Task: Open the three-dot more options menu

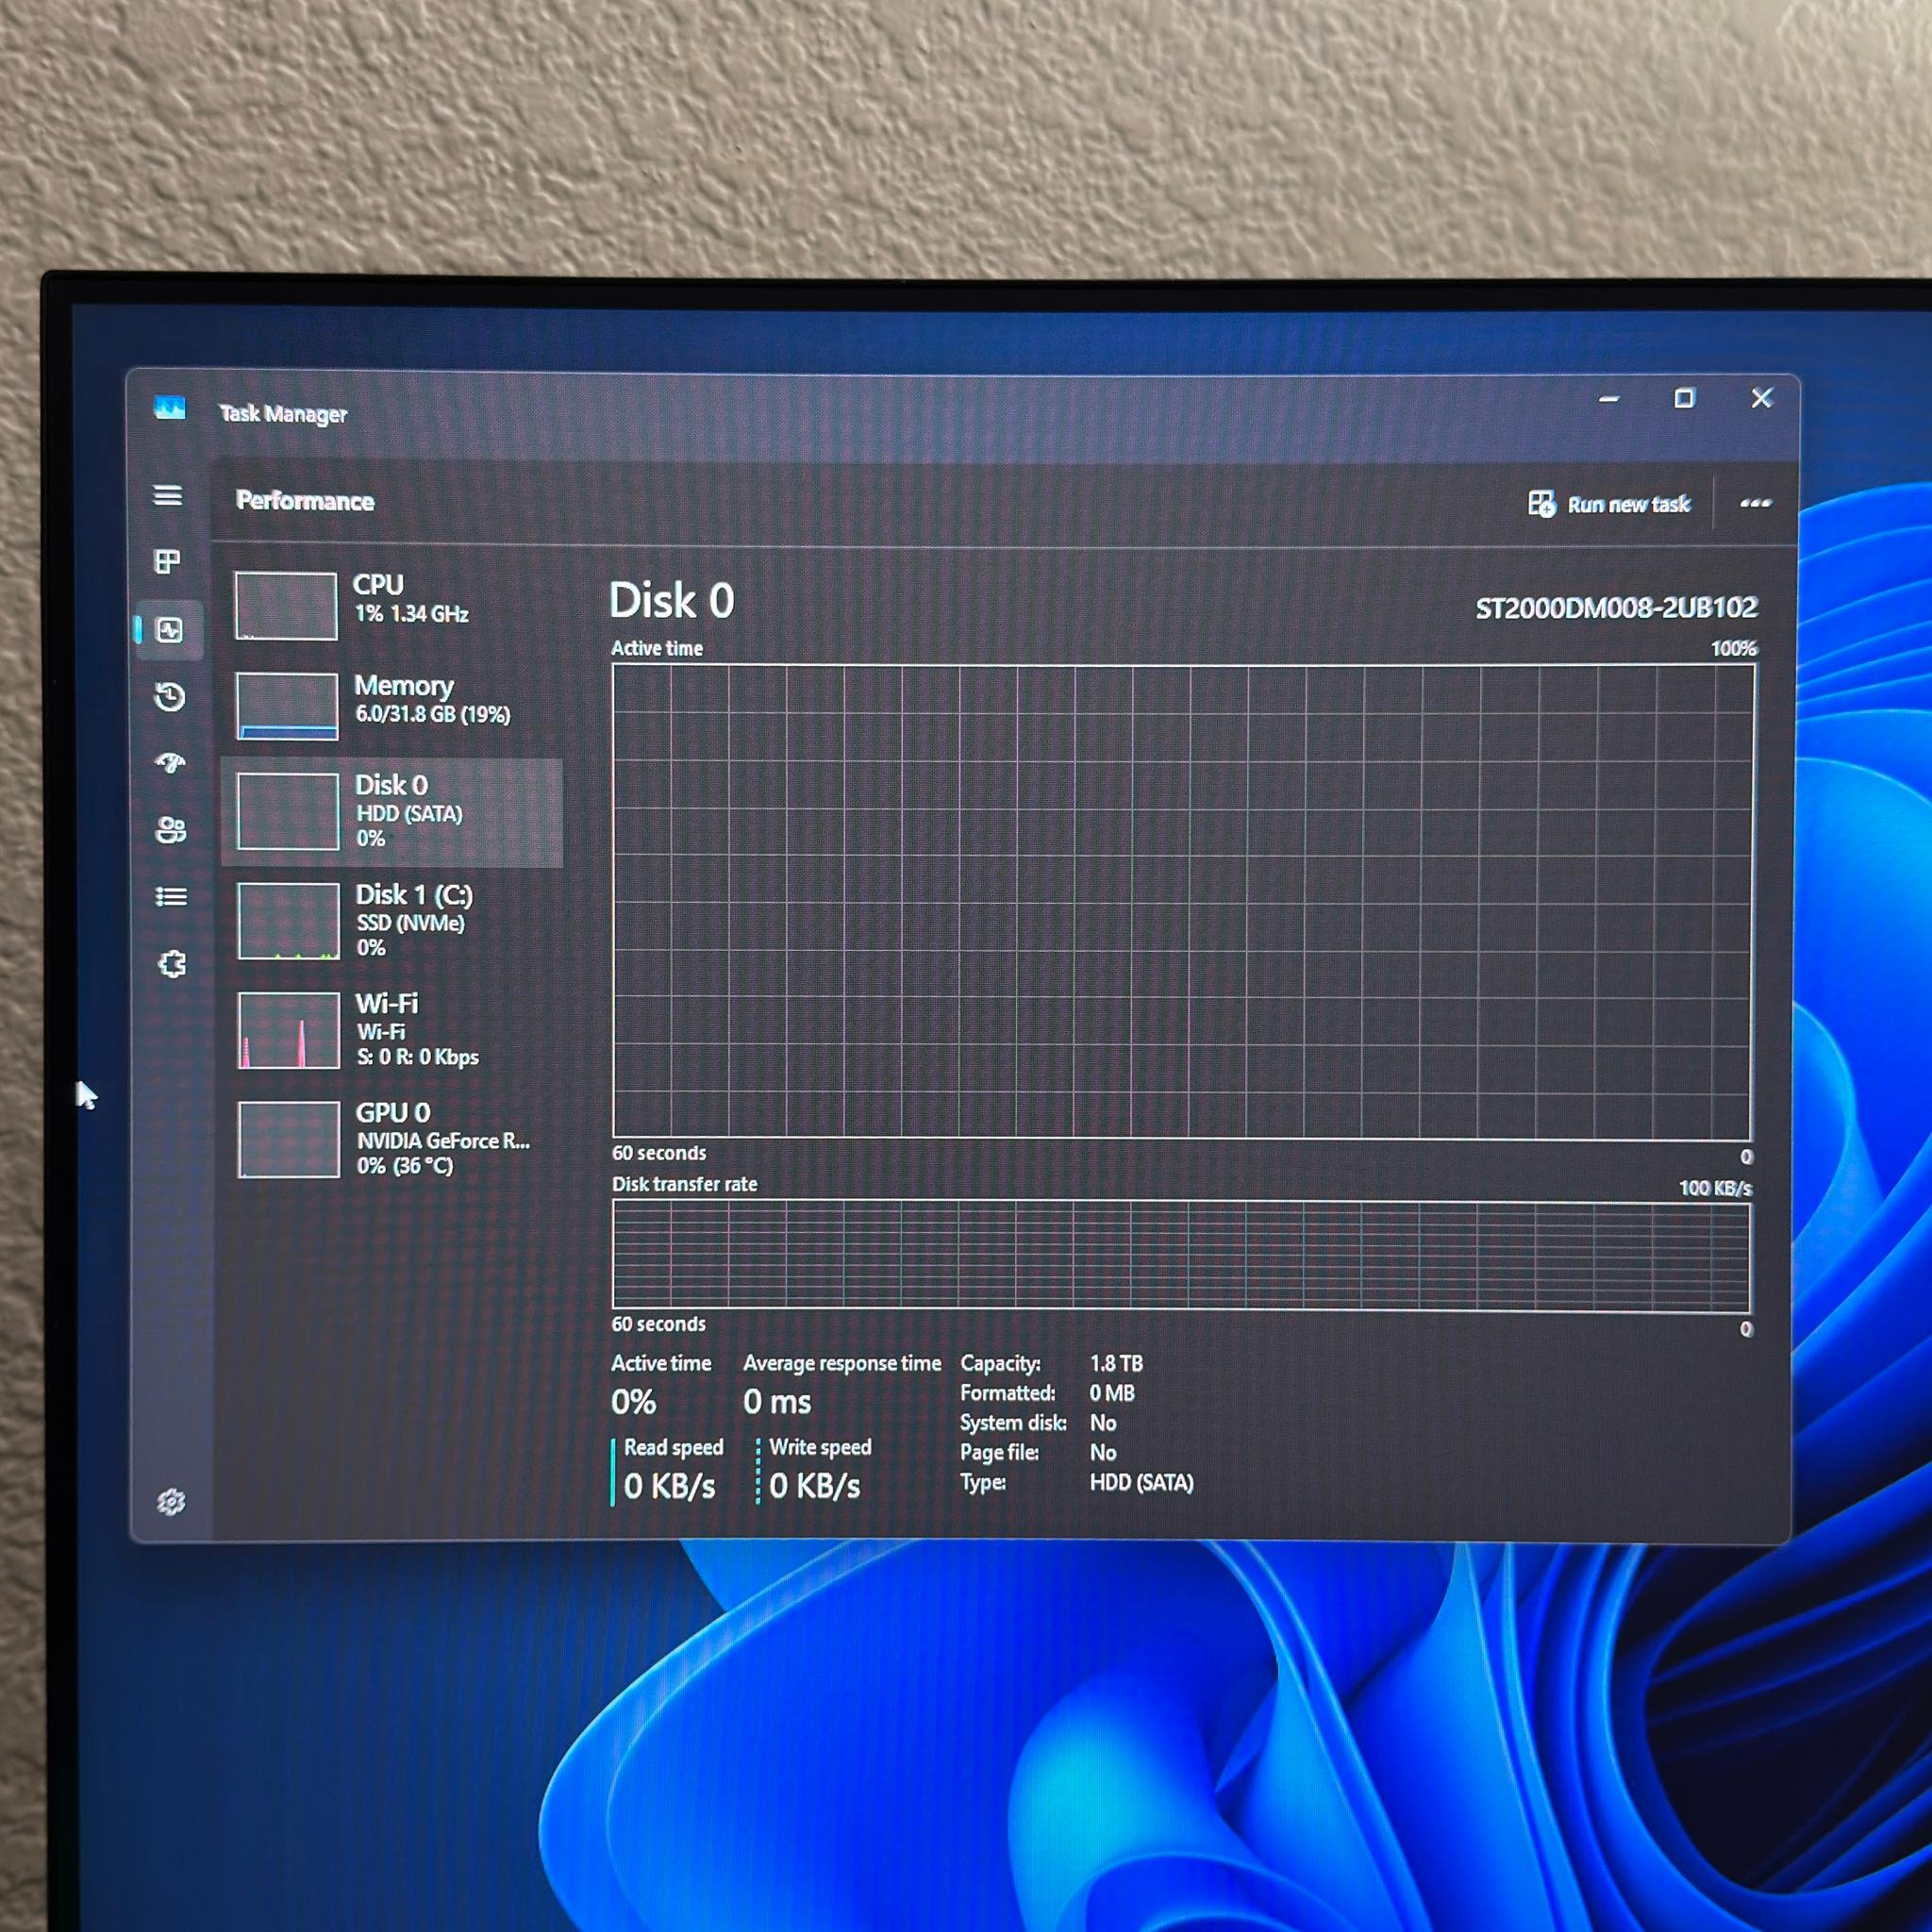Action: (1755, 503)
